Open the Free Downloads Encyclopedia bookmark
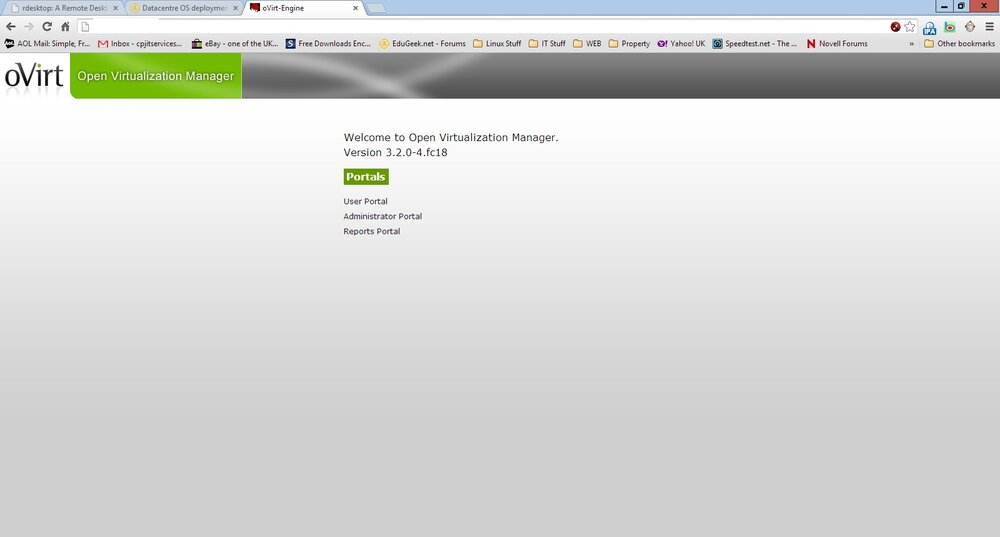The width and height of the screenshot is (1000, 537). point(328,44)
